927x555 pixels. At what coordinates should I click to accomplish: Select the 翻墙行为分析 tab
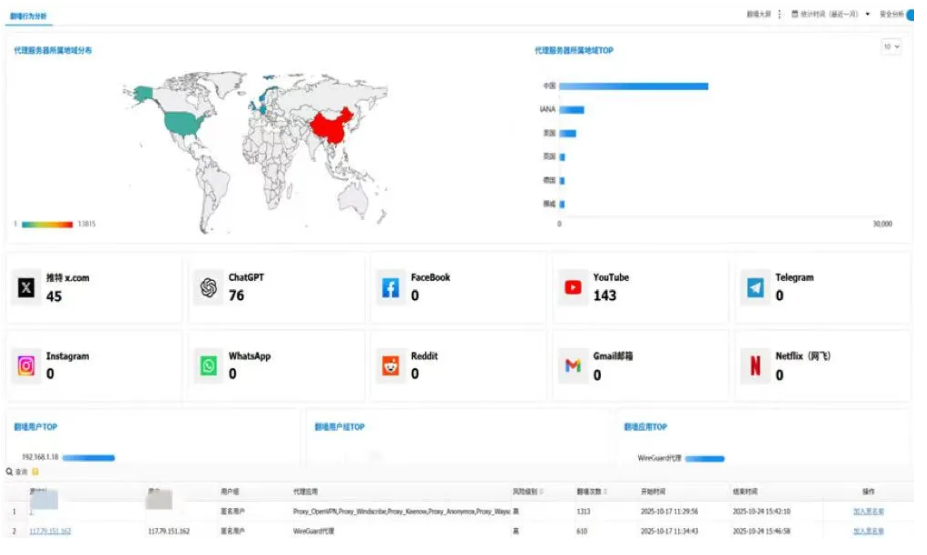28,17
